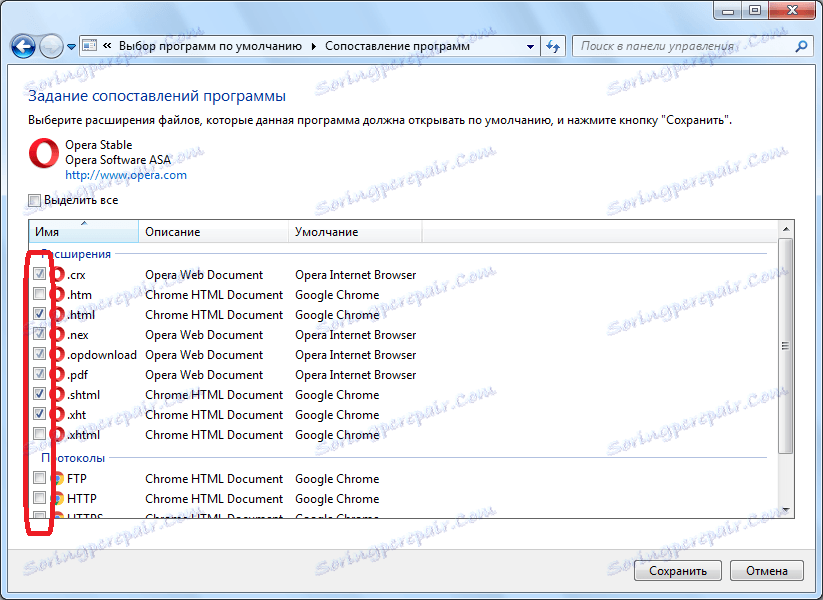The width and height of the screenshot is (823, 600).
Task: Sort by the 'Имя' column header
Action: tap(83, 231)
